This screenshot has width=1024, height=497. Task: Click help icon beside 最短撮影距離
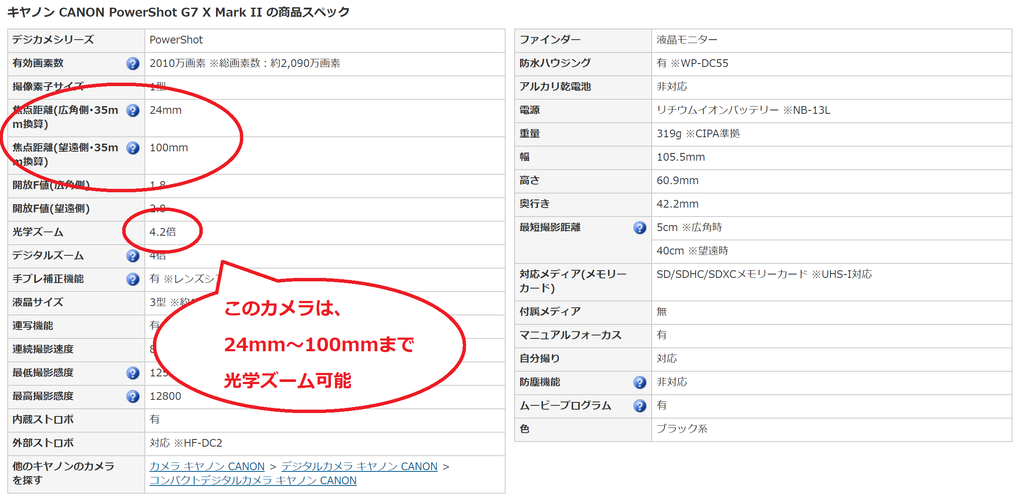(639, 228)
